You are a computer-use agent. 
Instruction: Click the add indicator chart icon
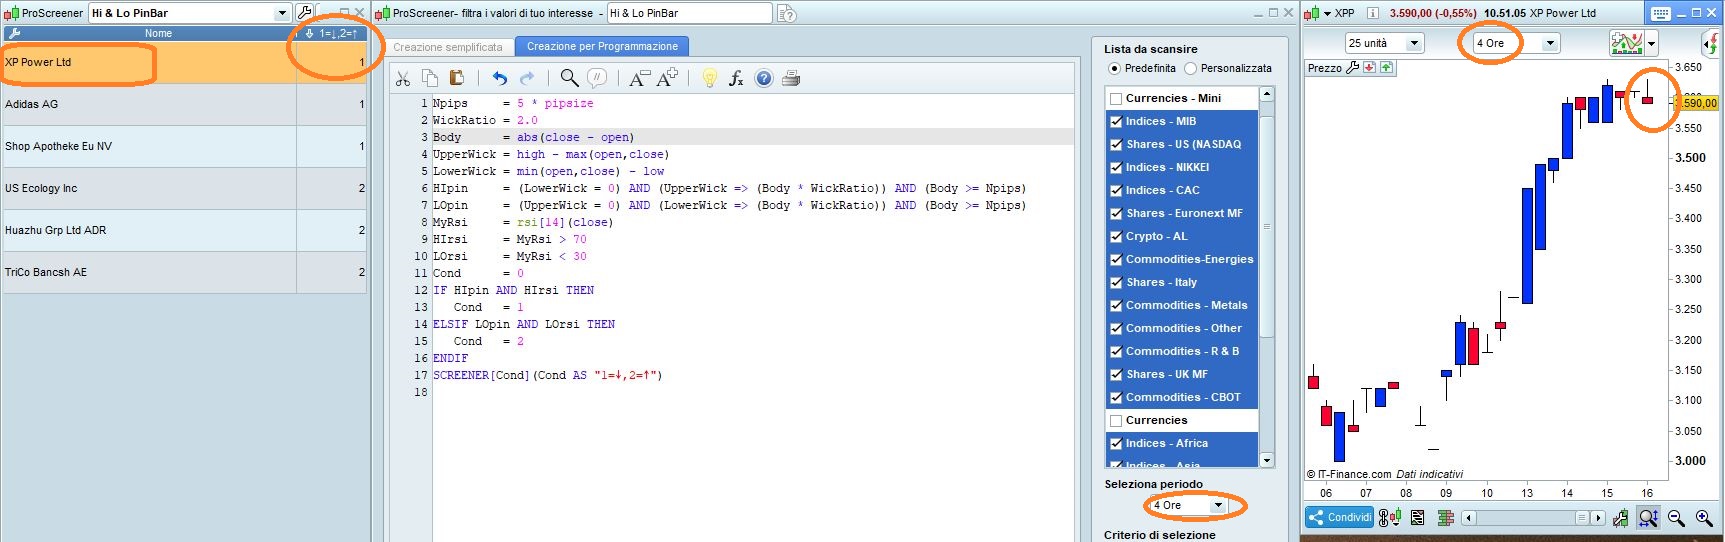coord(1626,43)
